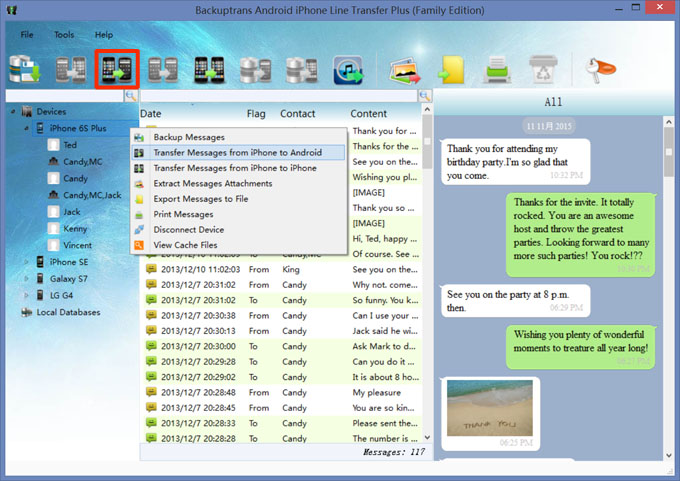Choose Export Messages to File entry
680x481 pixels.
point(239,199)
